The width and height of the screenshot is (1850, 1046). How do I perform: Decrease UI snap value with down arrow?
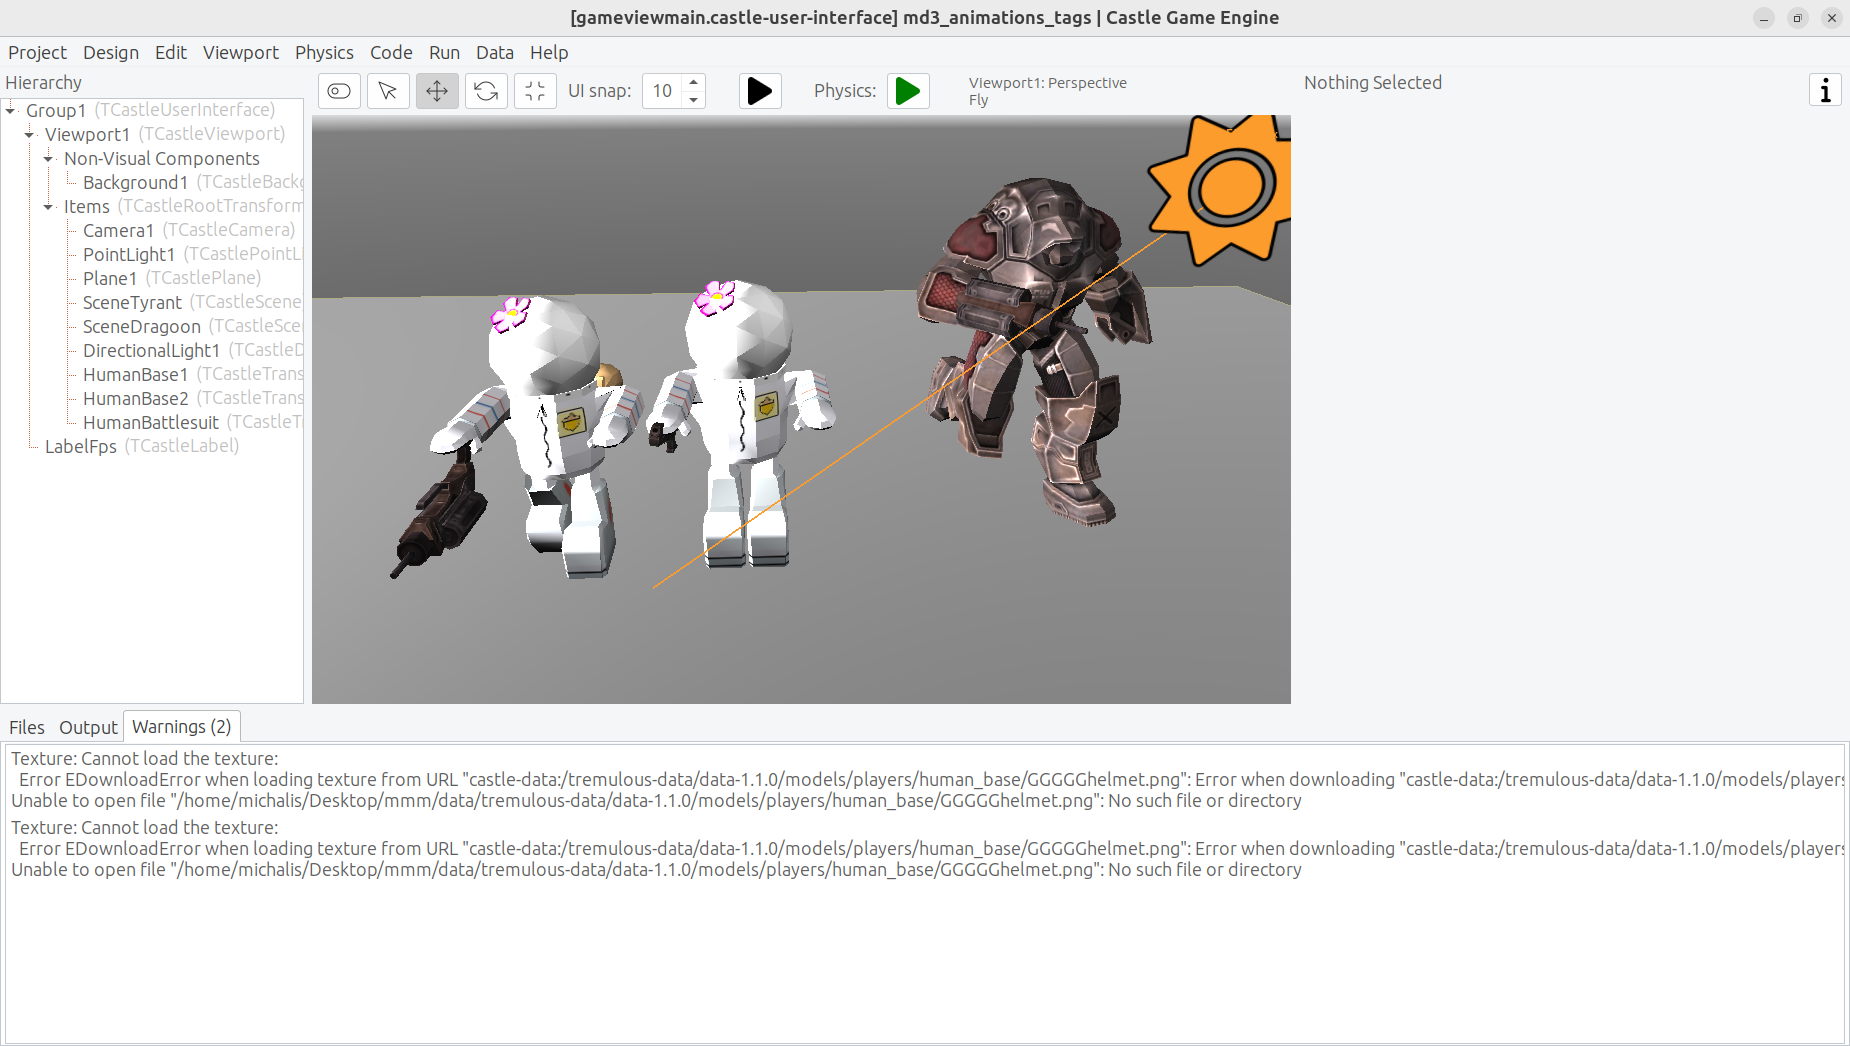coord(694,99)
